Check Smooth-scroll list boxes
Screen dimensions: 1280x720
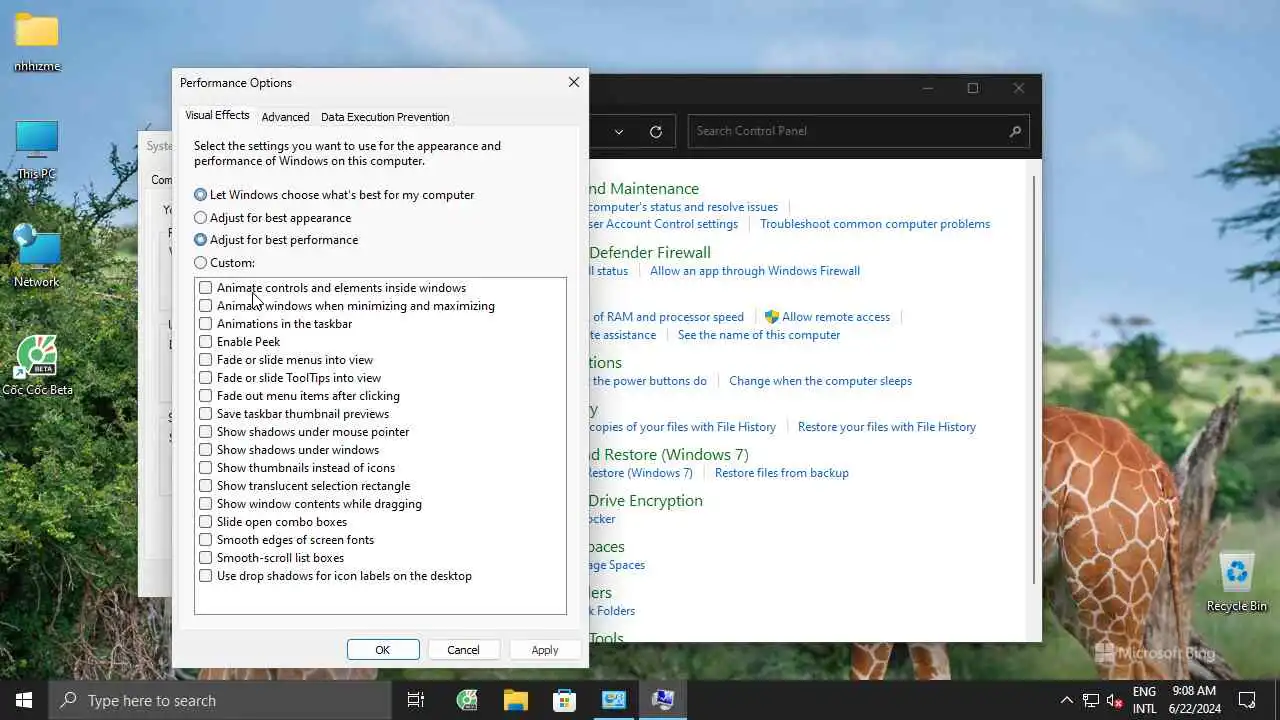click(205, 558)
